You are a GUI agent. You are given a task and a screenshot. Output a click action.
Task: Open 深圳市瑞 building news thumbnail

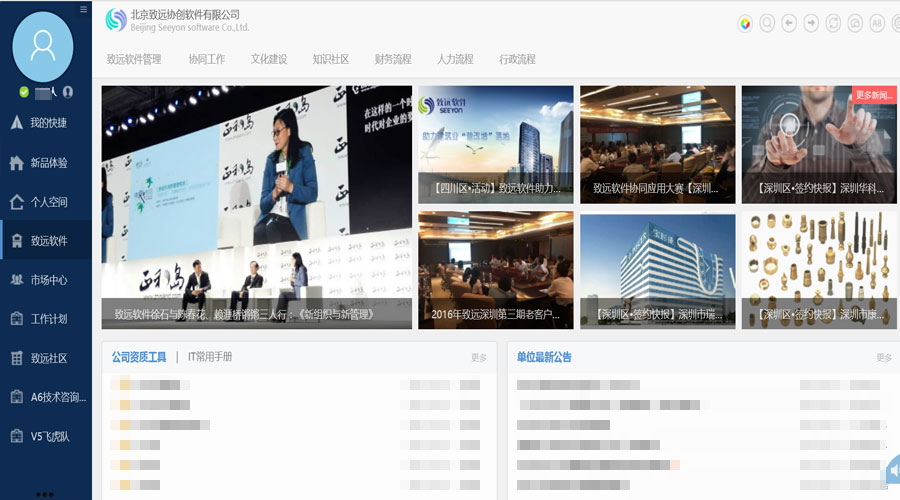point(657,271)
